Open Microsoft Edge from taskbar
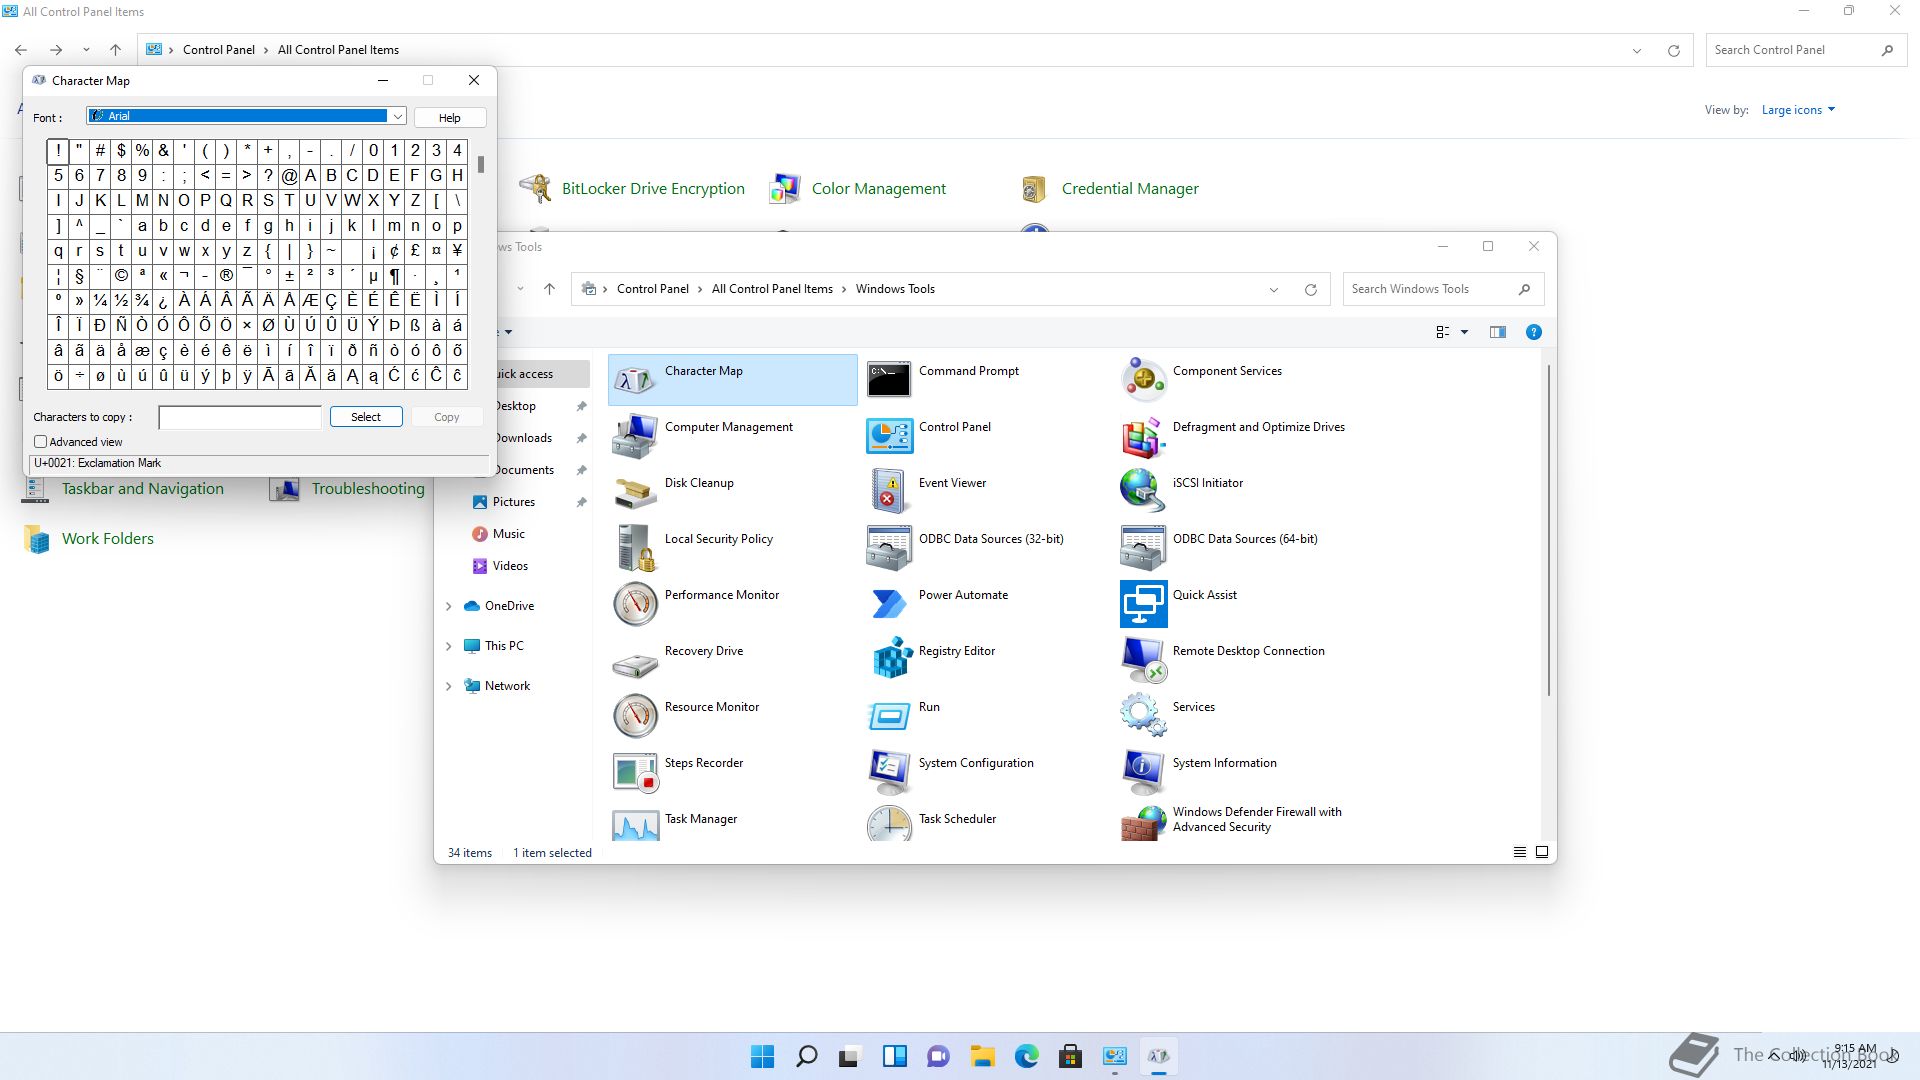 [1026, 1056]
